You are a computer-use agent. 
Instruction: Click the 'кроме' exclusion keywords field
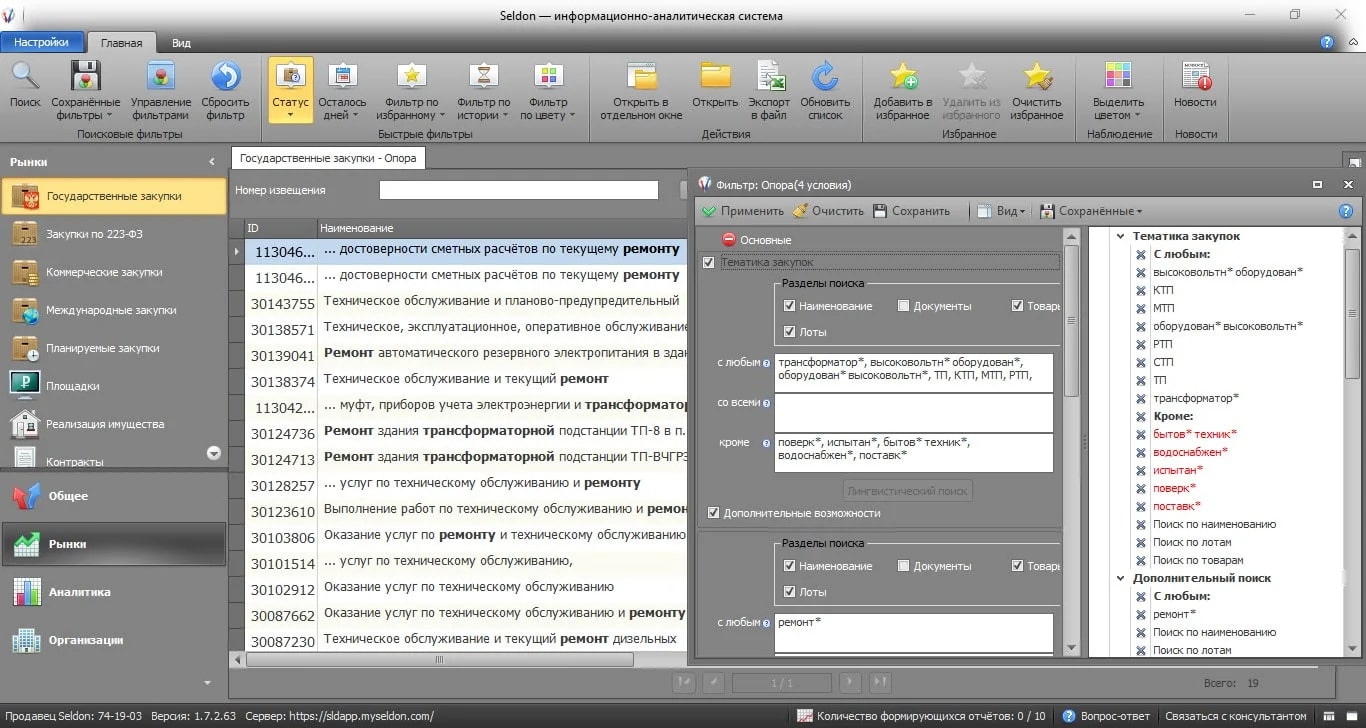pos(914,452)
